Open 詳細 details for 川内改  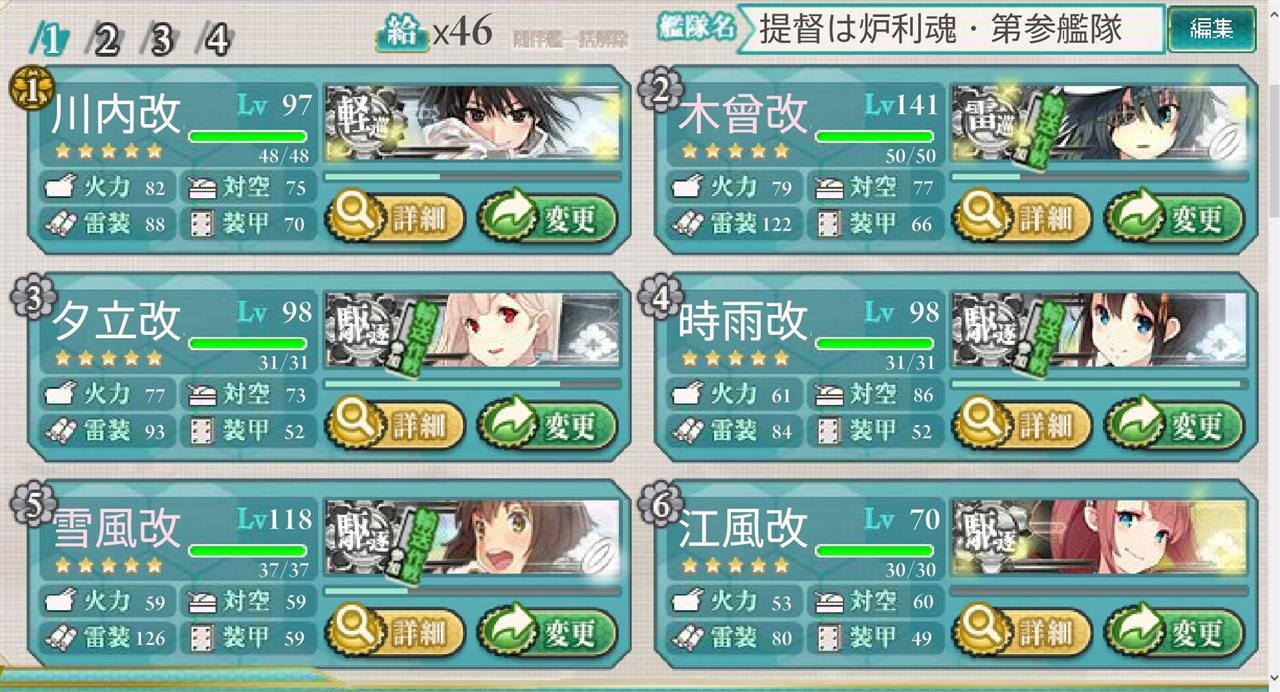point(396,218)
